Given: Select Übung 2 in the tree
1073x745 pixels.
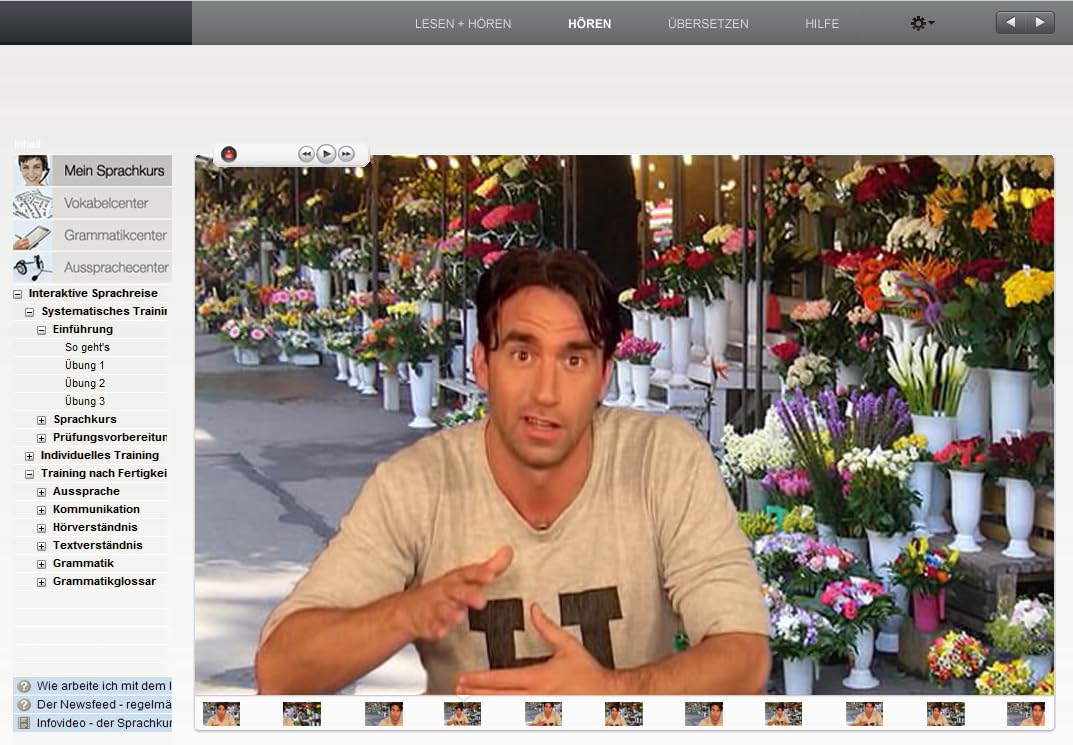Looking at the screenshot, I should pyautogui.click(x=85, y=383).
